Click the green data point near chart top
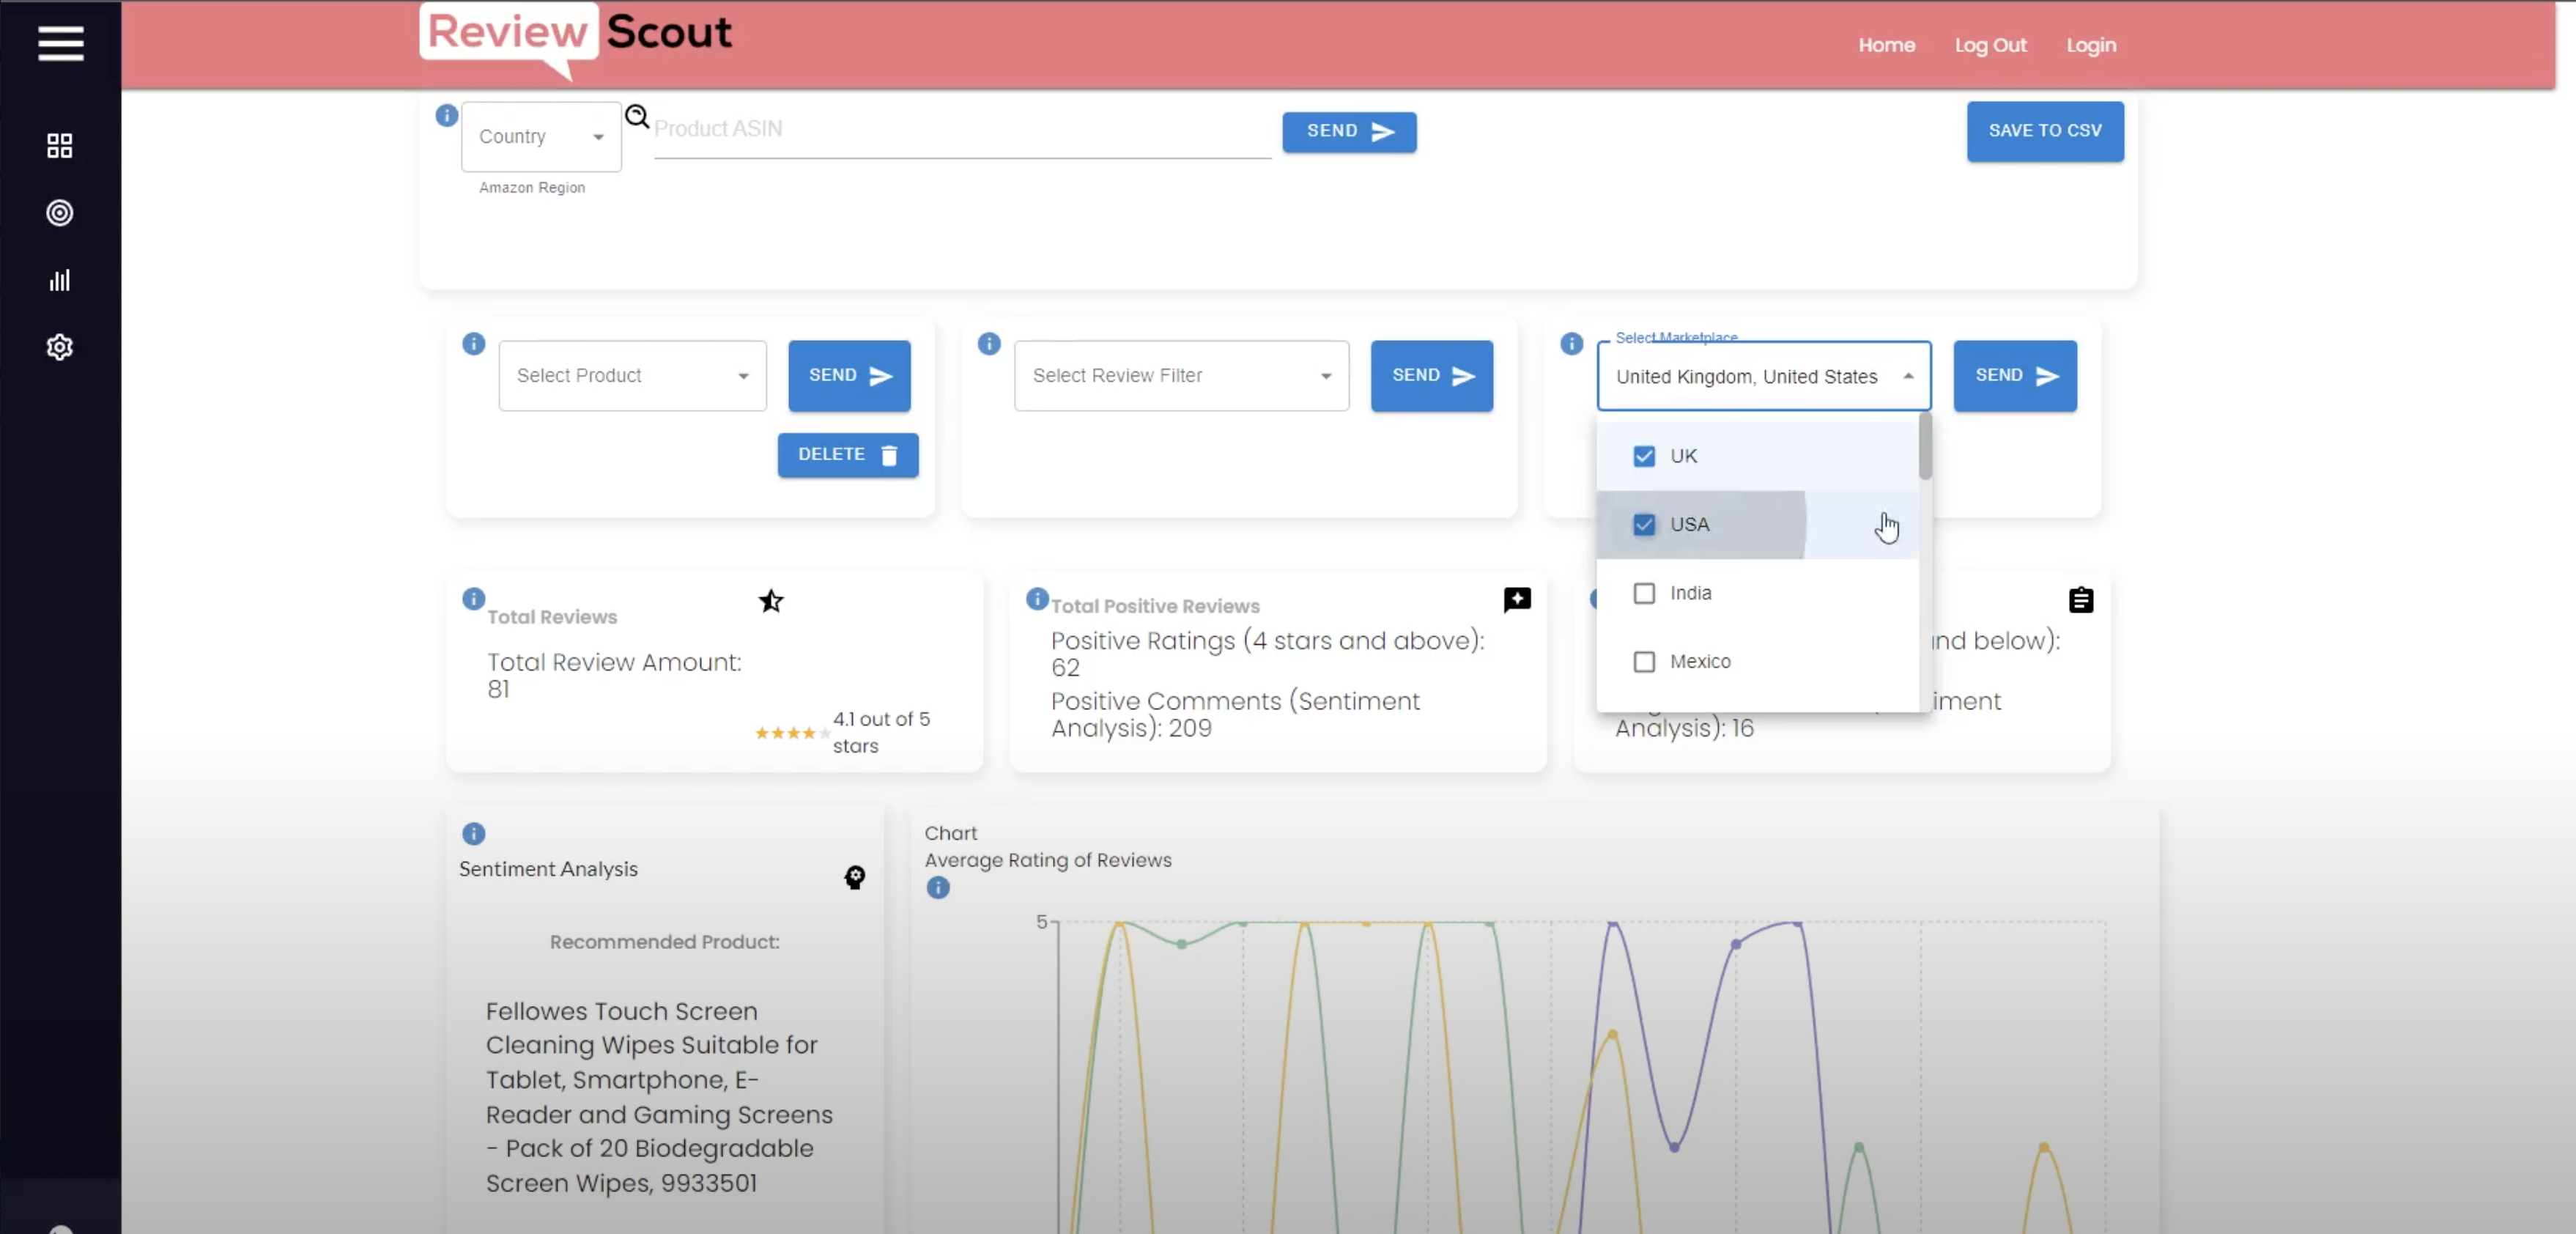 [1182, 944]
